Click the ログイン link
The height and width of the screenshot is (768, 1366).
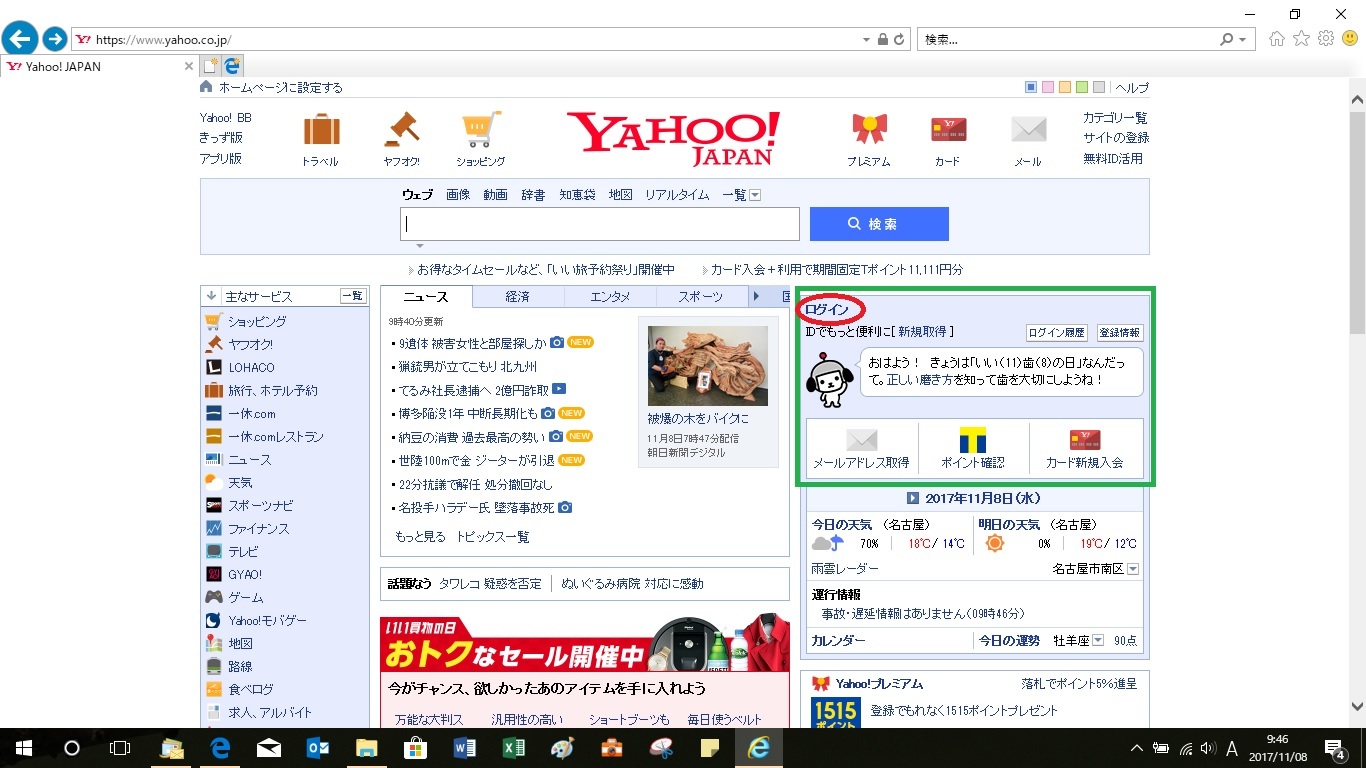tap(827, 310)
